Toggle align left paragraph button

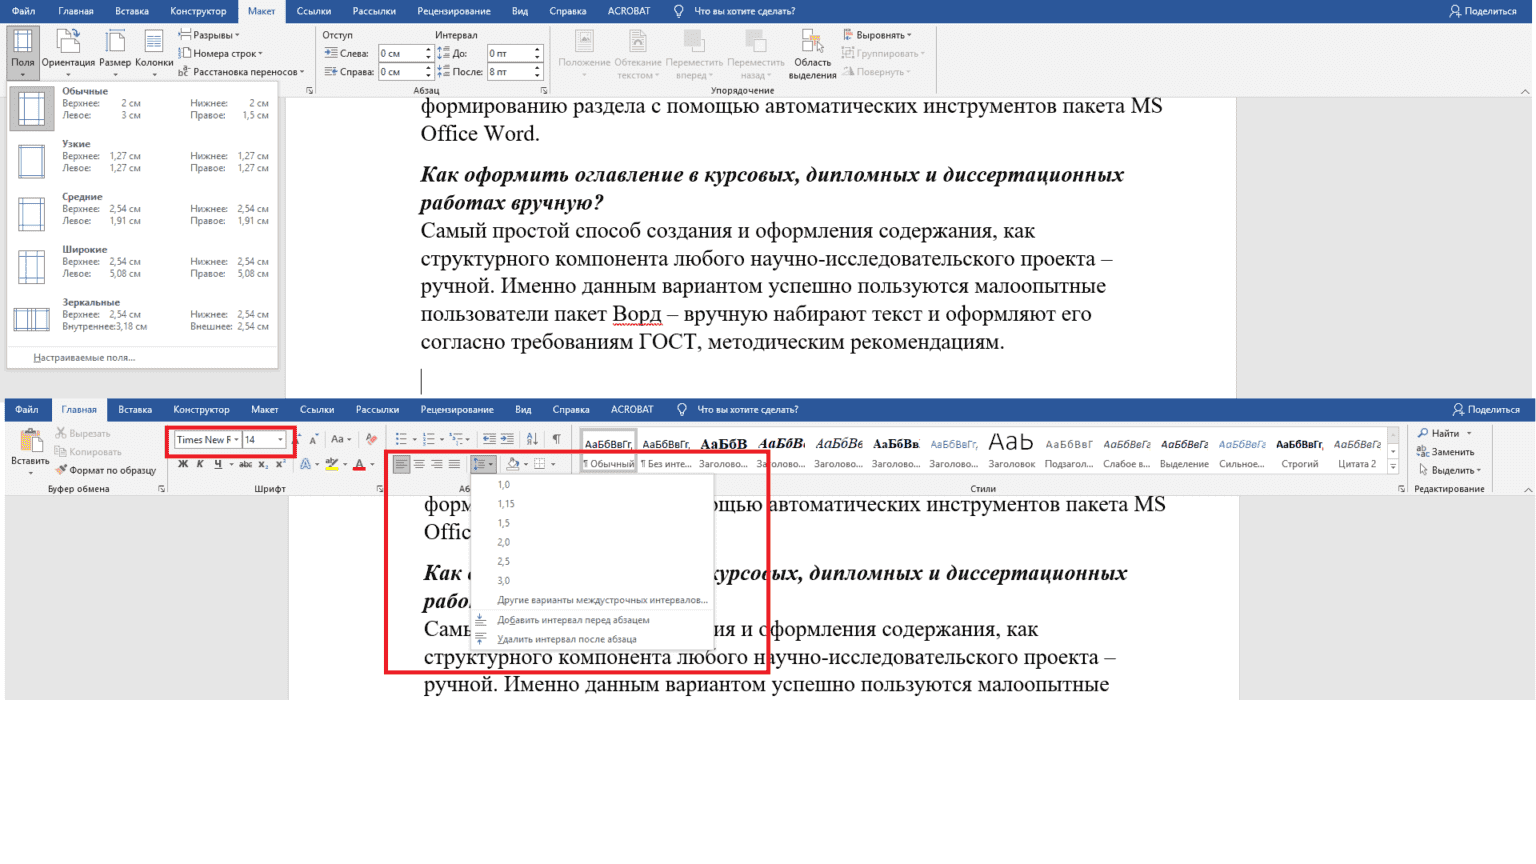click(x=401, y=464)
